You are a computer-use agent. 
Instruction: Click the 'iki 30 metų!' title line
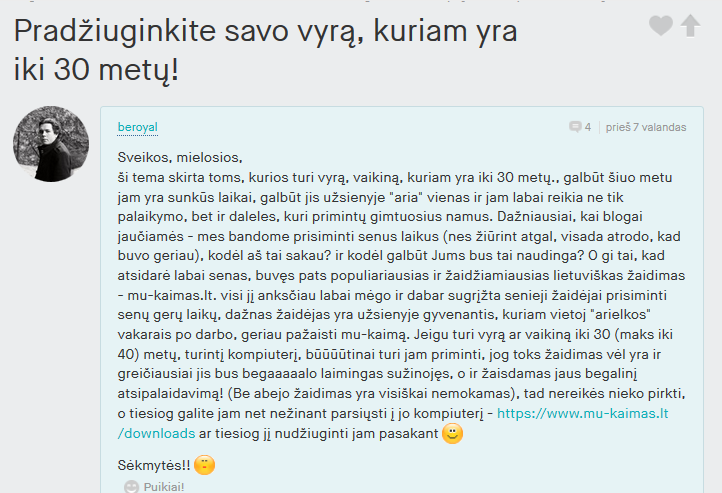coord(96,70)
